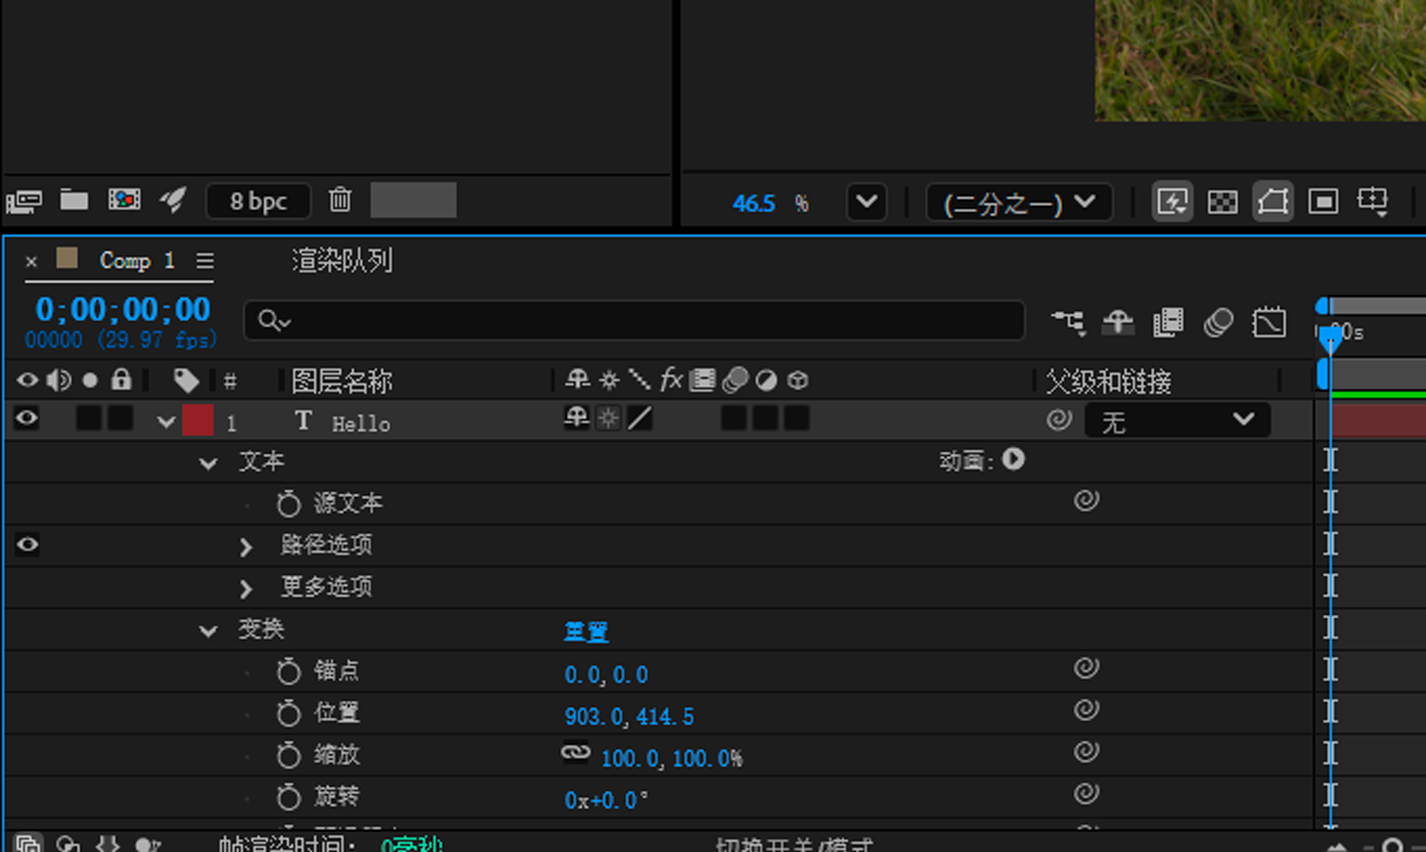Click the 重置 transform reset link
The image size is (1426, 852).
(x=586, y=631)
